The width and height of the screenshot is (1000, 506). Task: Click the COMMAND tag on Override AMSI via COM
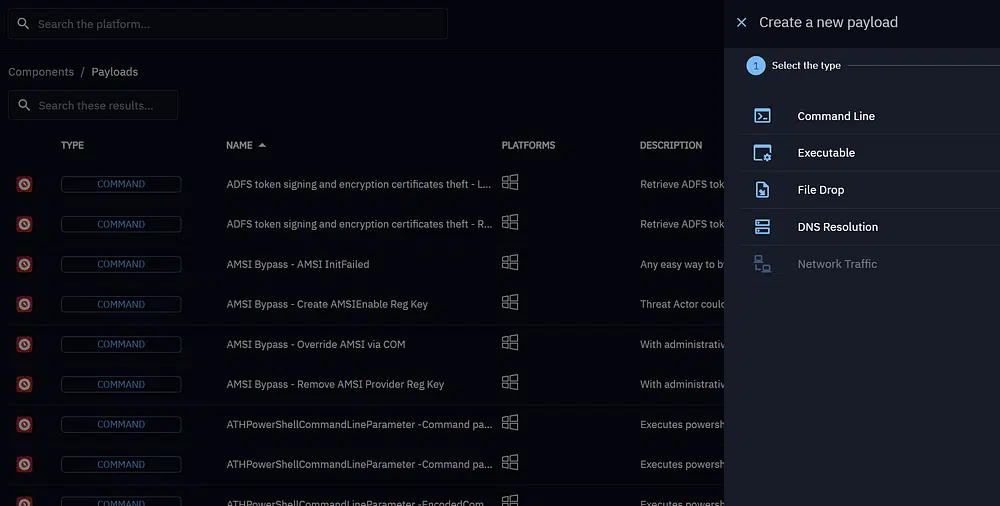tap(121, 344)
